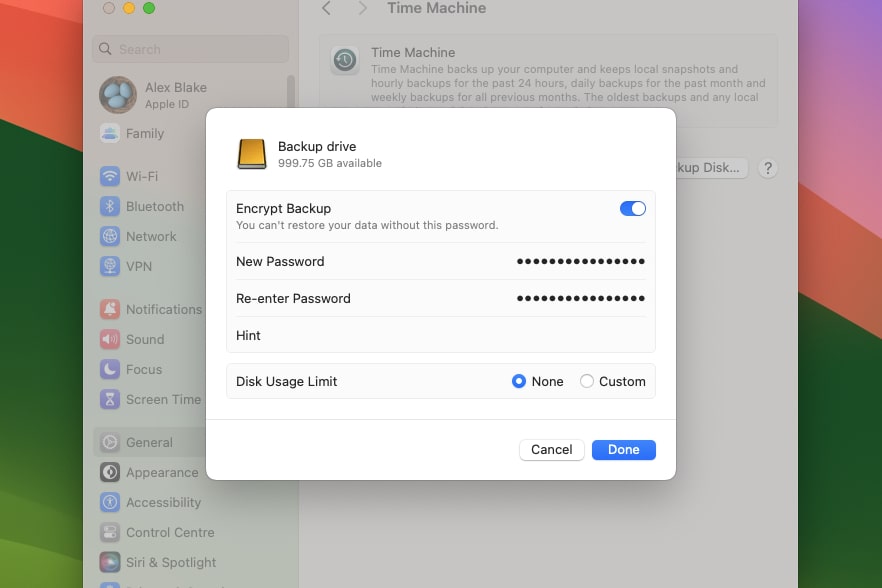
Task: Select the Custom disk usage limit
Action: click(x=587, y=381)
